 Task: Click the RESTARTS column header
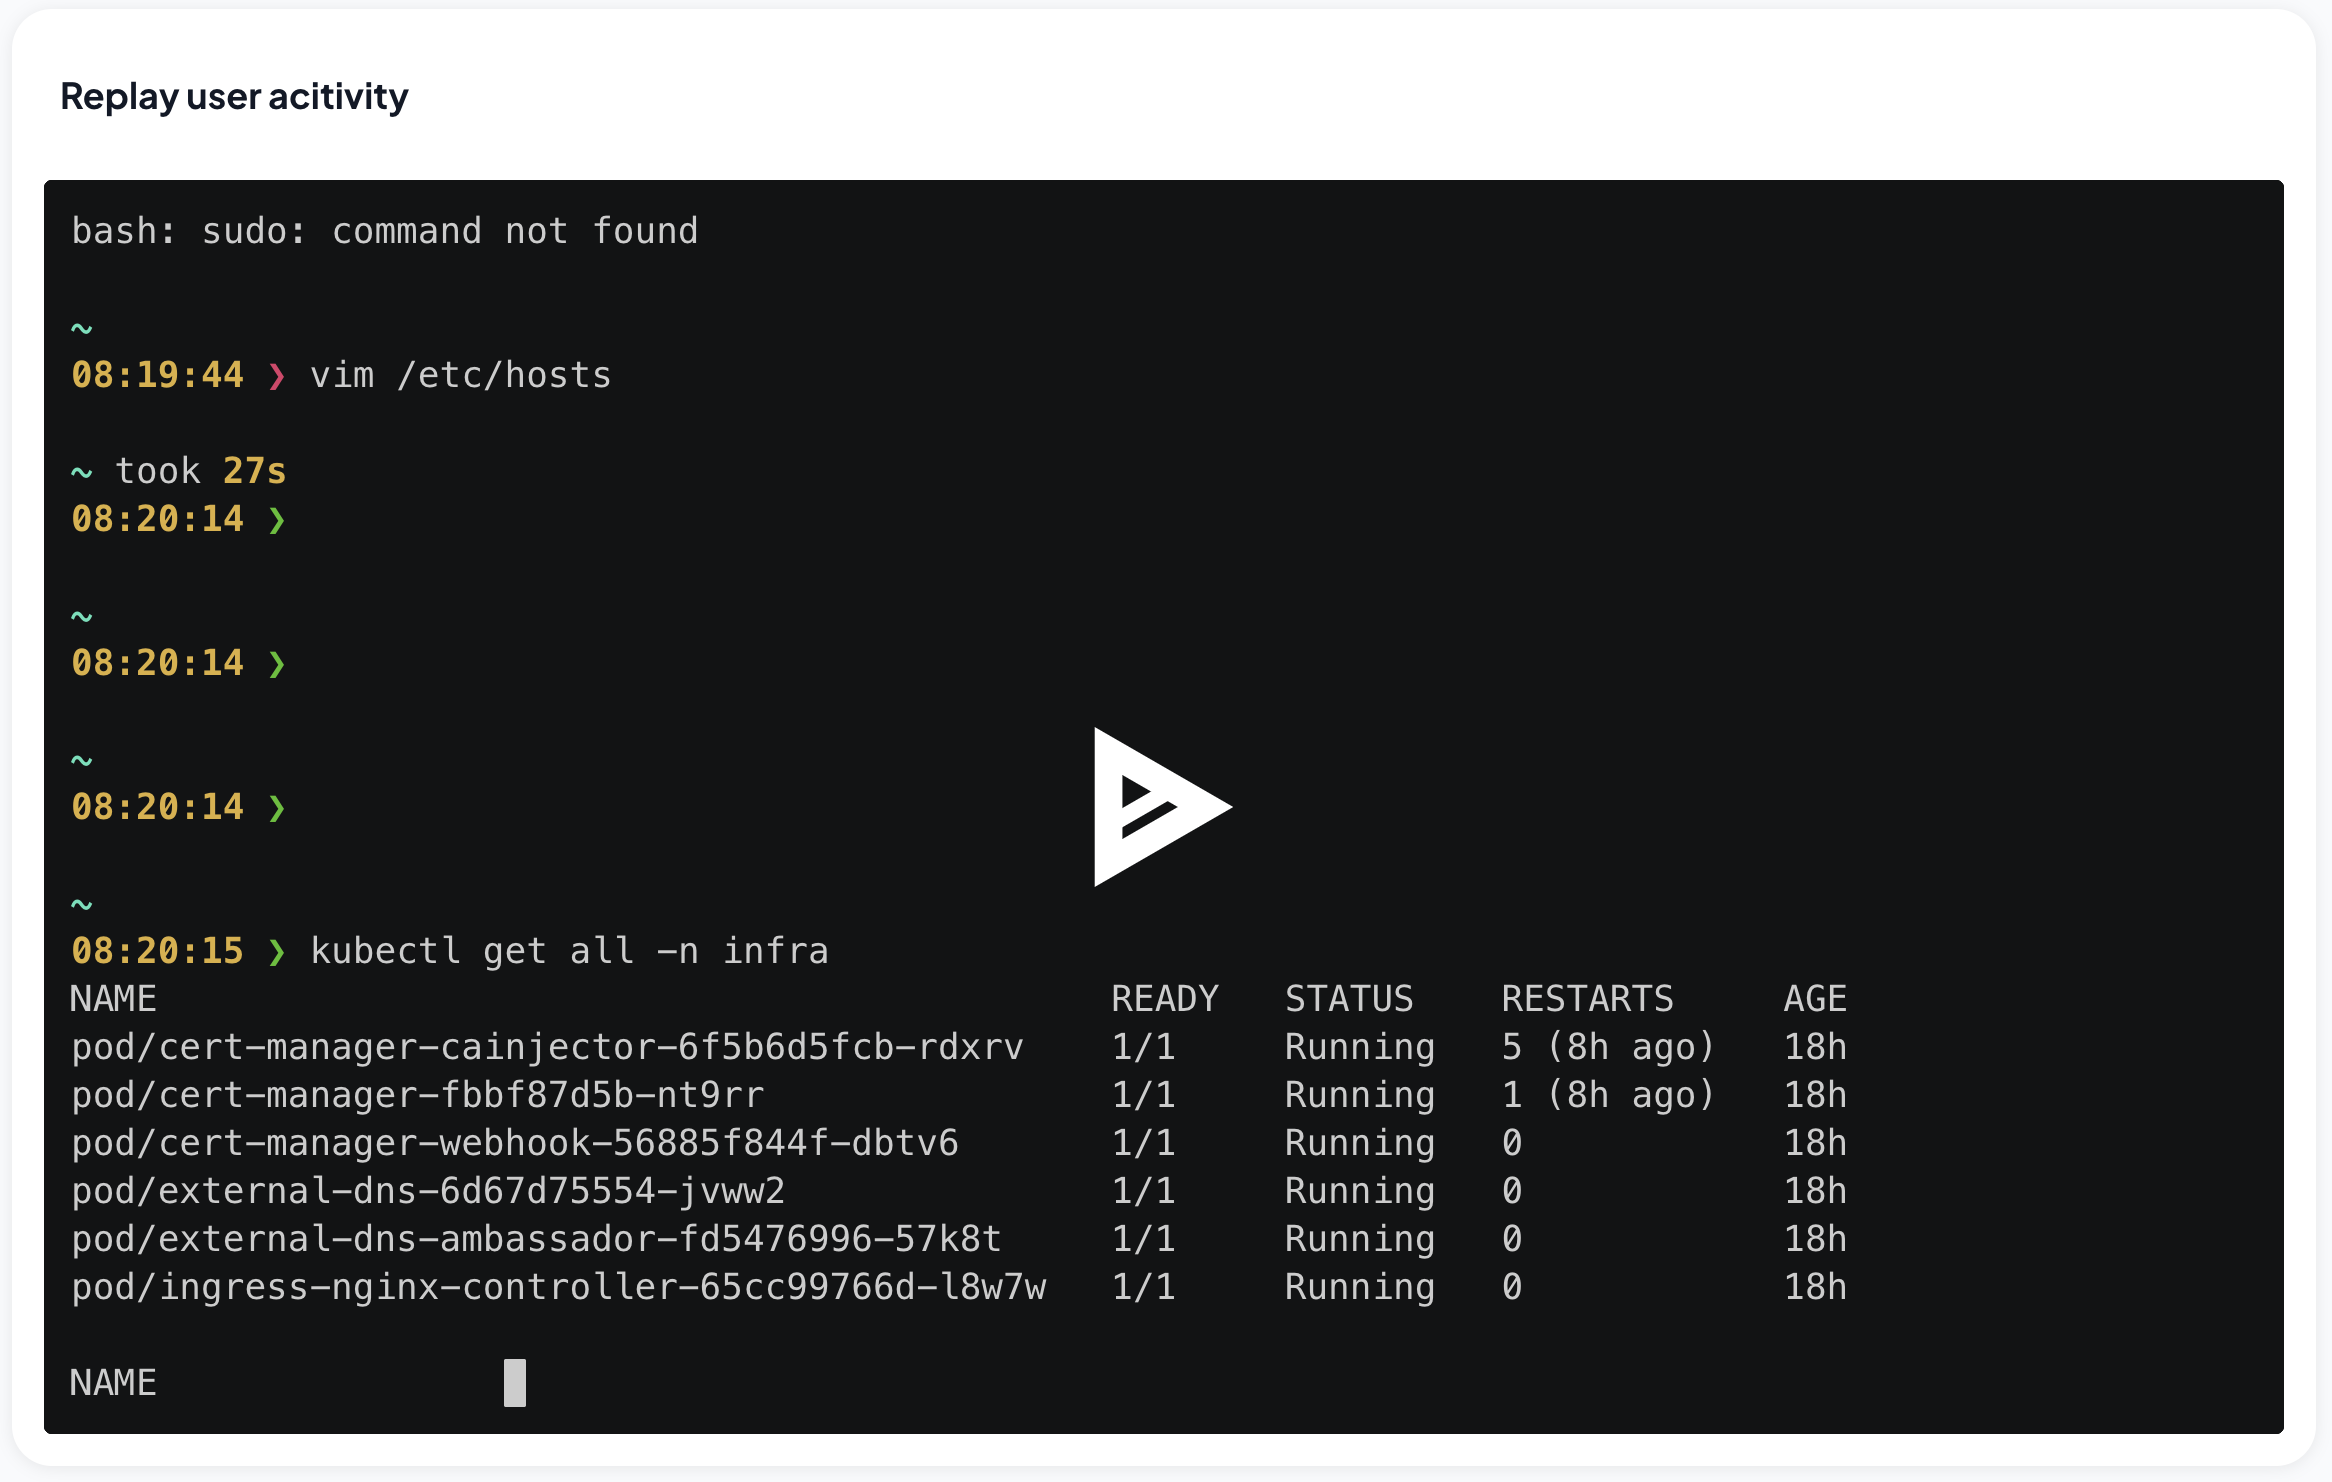[1586, 998]
